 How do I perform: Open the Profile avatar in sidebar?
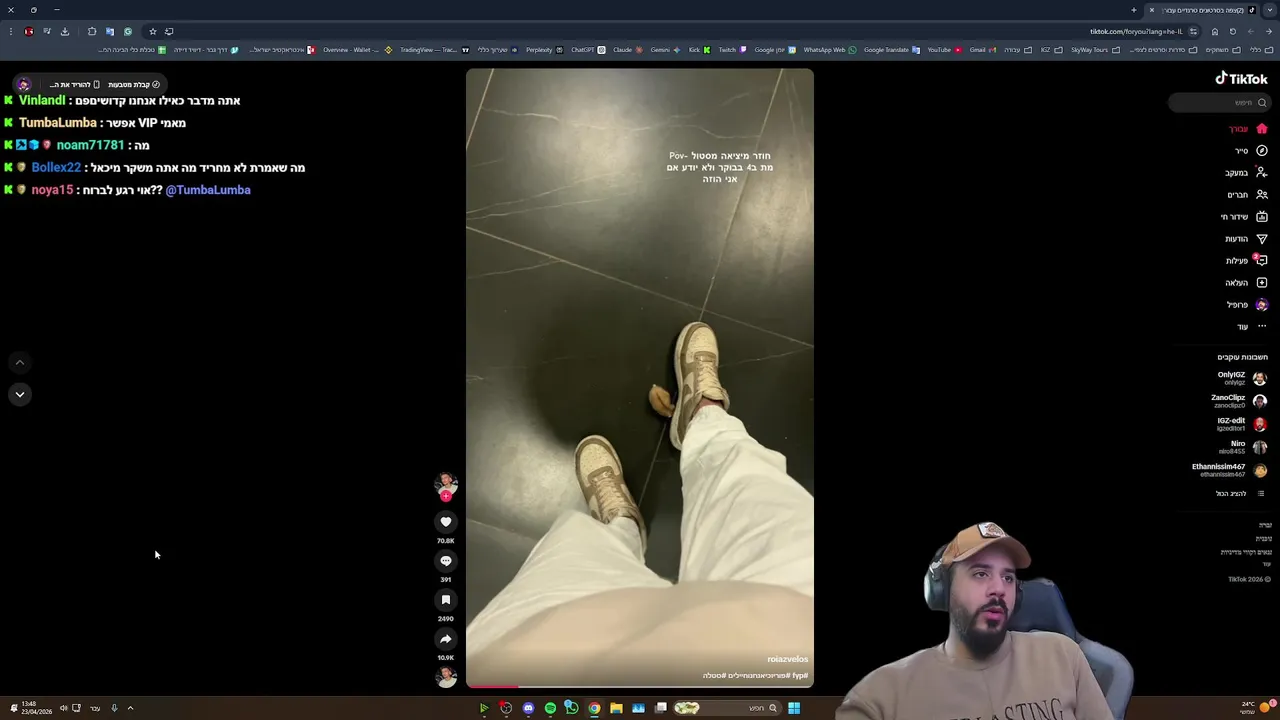tap(1261, 305)
